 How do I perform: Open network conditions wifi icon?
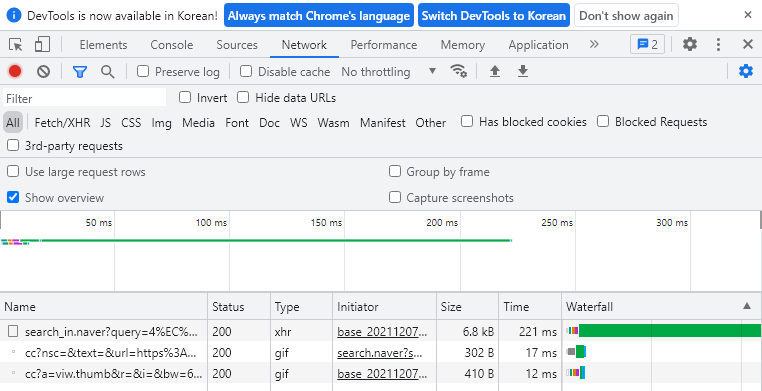click(x=458, y=71)
